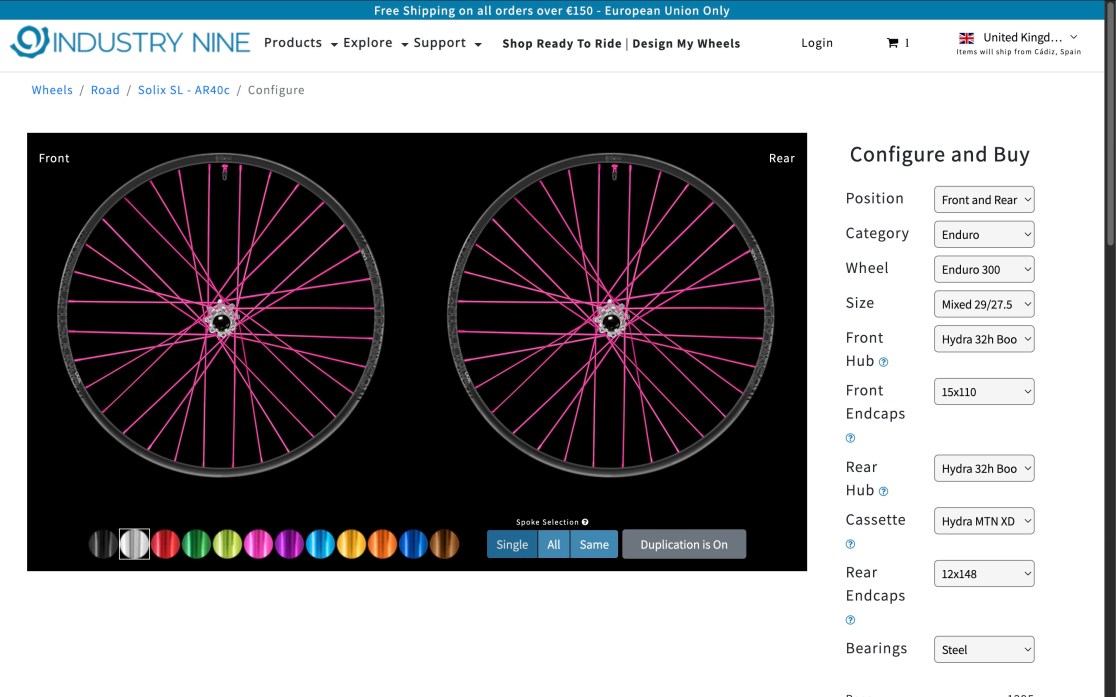Open the shopping cart icon
Viewport: 1116px width, 697px height.
pyautogui.click(x=892, y=43)
